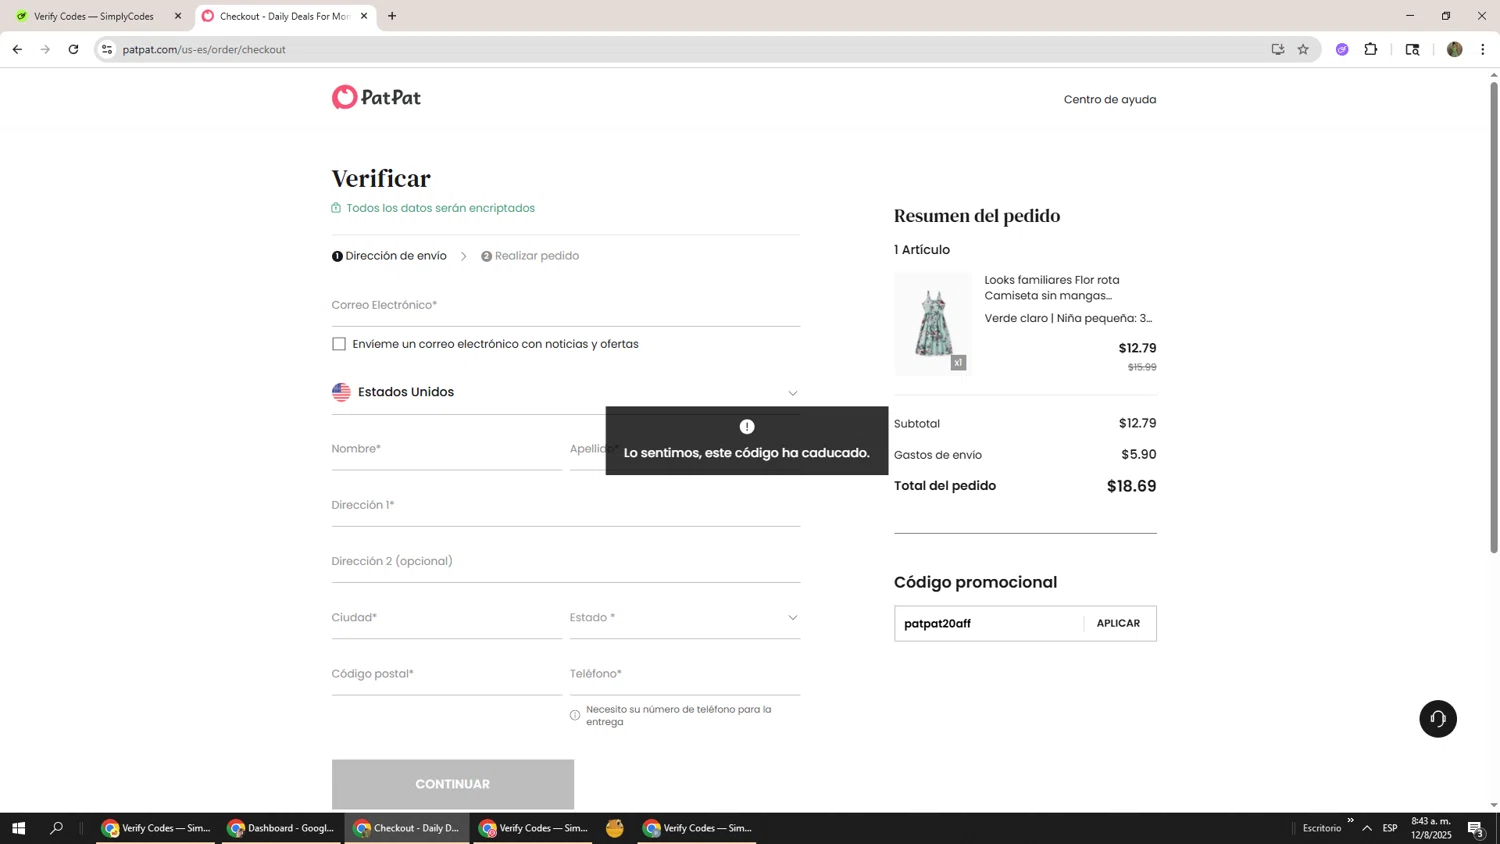Image resolution: width=1500 pixels, height=844 pixels.
Task: Click the Escritorio toolbar label in taskbar
Action: click(1322, 828)
